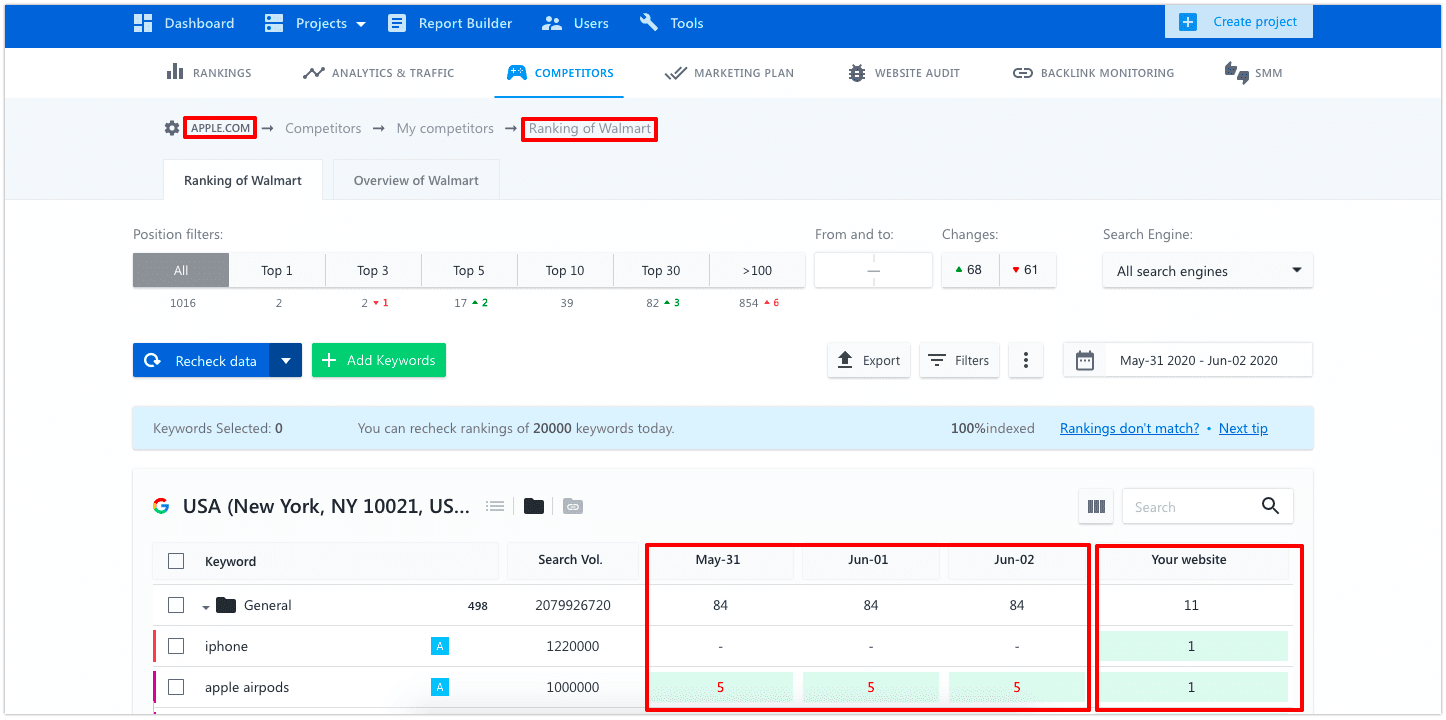The height and width of the screenshot is (720, 1446).
Task: Click the Next tip link
Action: pyautogui.click(x=1243, y=428)
